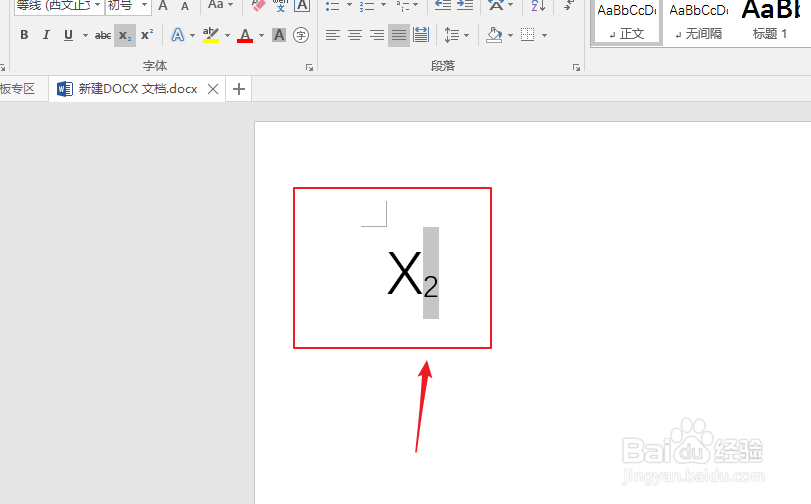
Task: Apply numbered list icon
Action: coord(367,6)
